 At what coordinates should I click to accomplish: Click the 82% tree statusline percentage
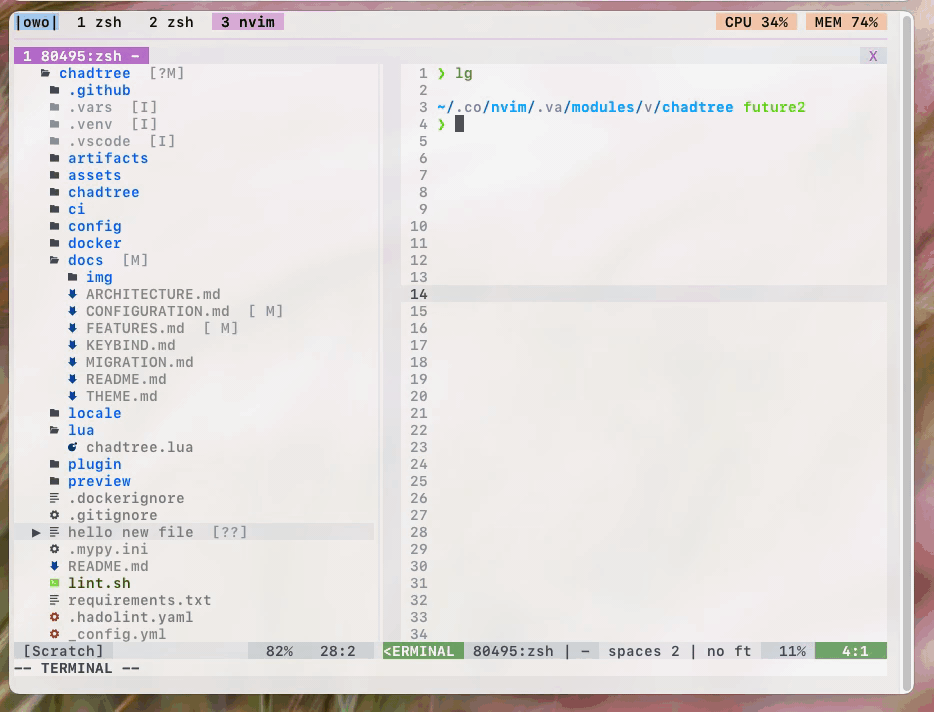click(x=279, y=651)
